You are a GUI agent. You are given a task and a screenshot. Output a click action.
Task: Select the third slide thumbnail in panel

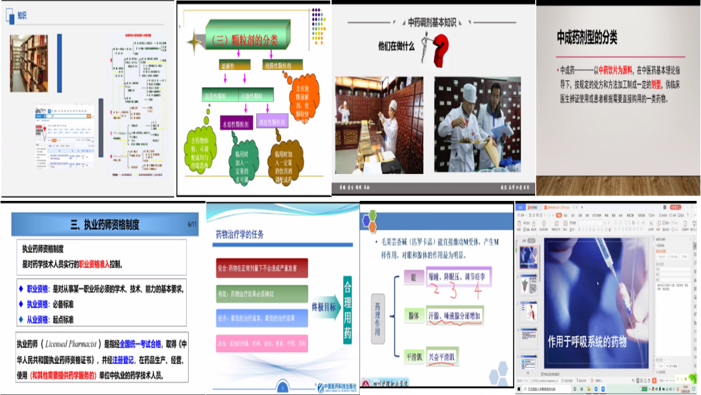[529, 311]
